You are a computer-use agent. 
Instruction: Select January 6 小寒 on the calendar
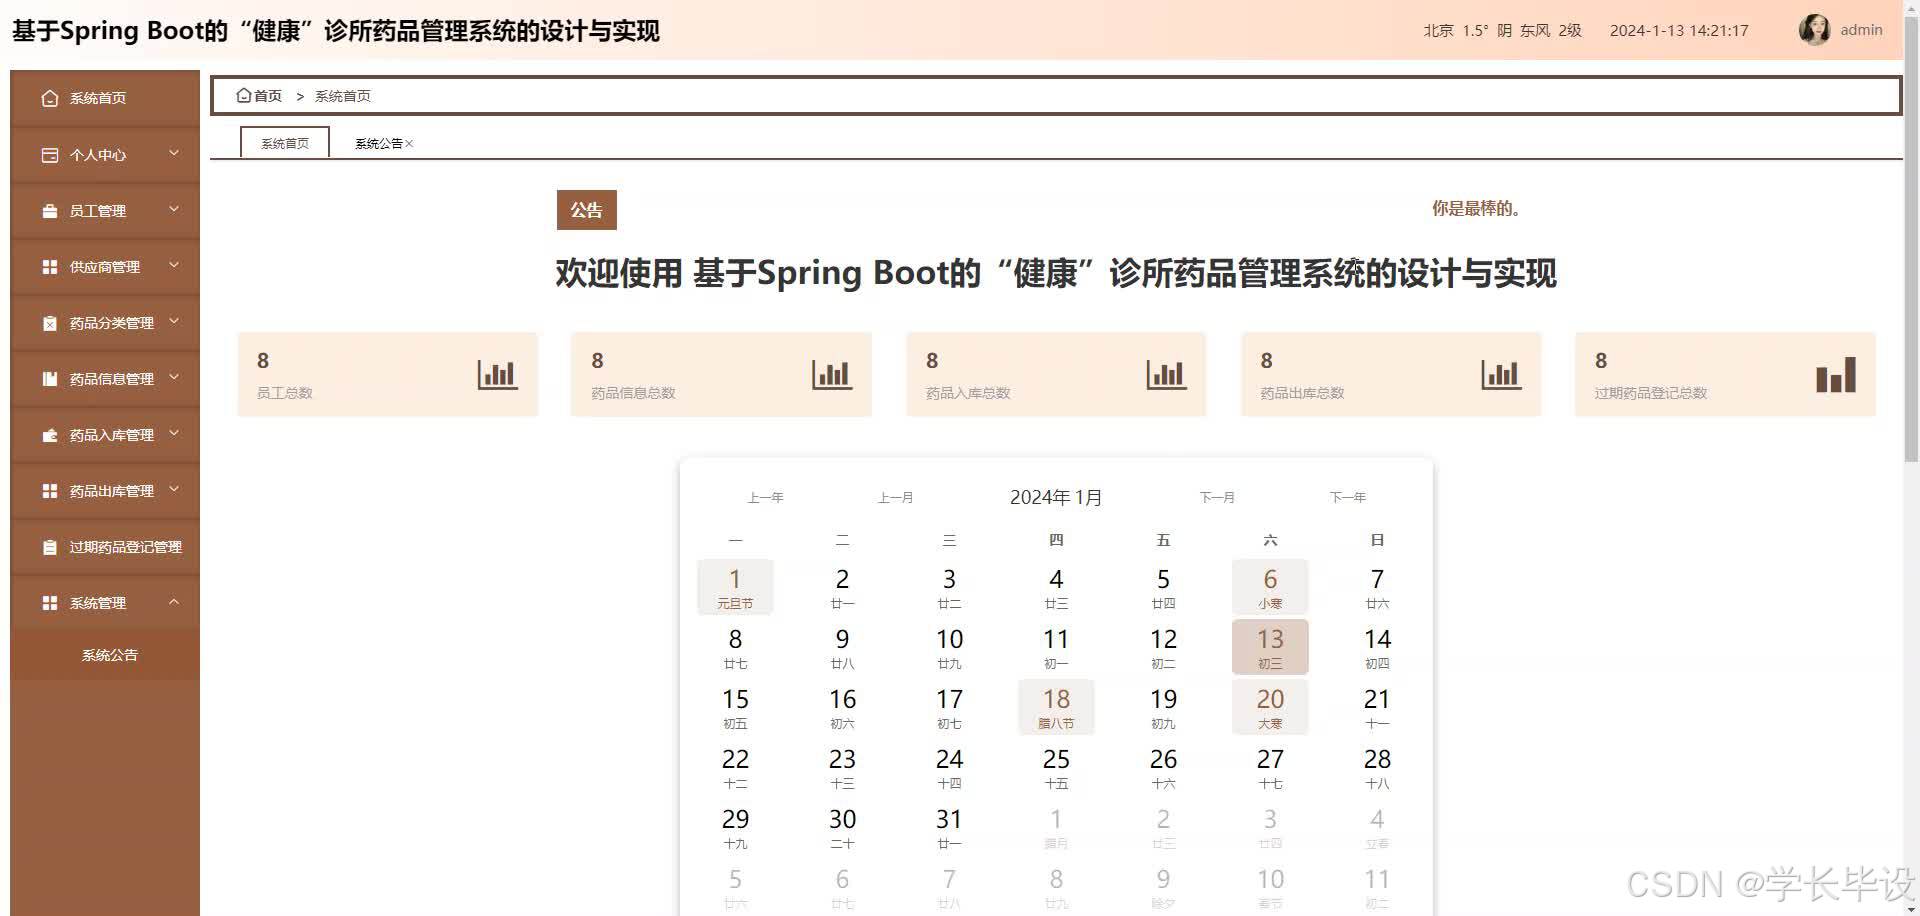1270,587
